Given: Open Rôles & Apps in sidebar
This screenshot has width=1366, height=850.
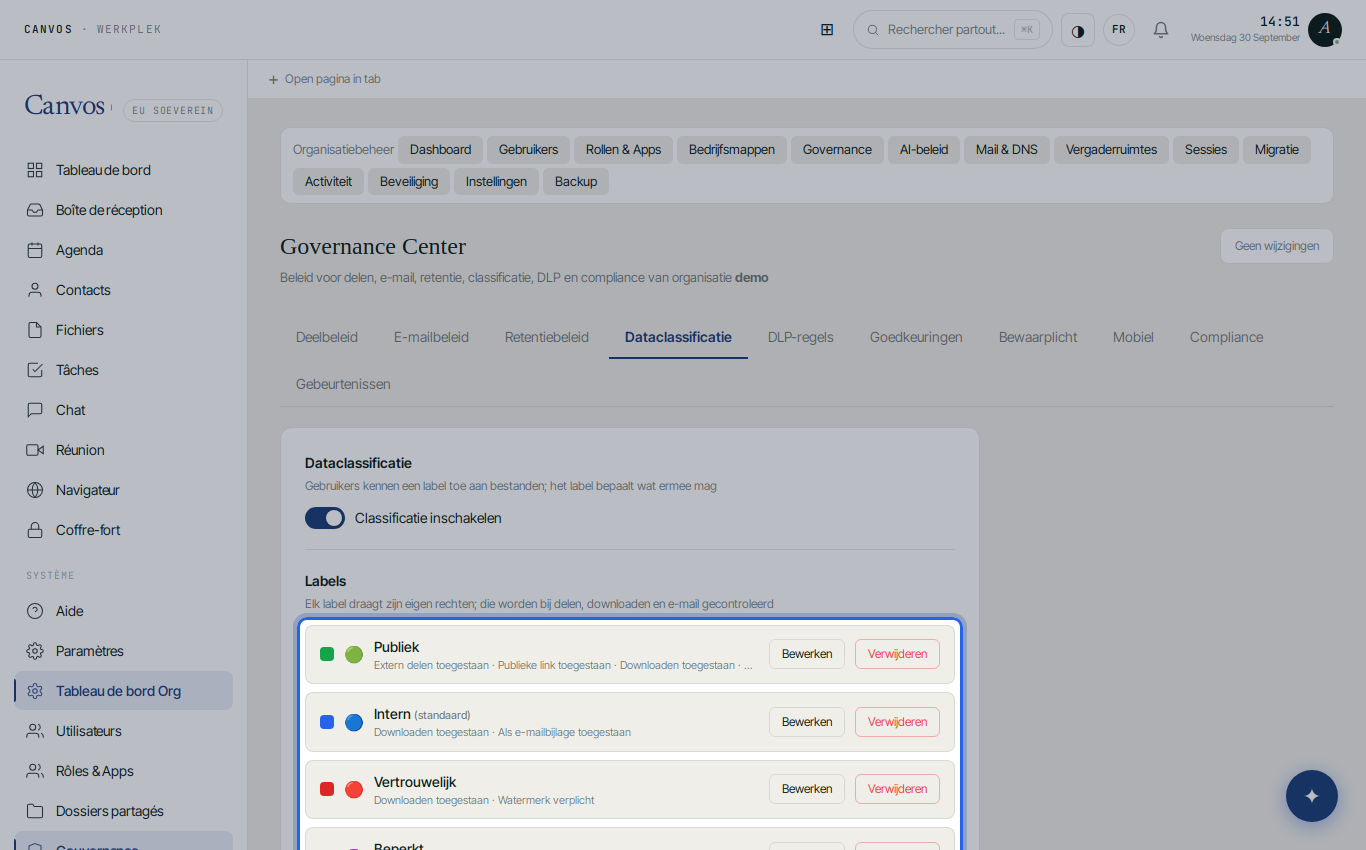Looking at the screenshot, I should (124, 771).
